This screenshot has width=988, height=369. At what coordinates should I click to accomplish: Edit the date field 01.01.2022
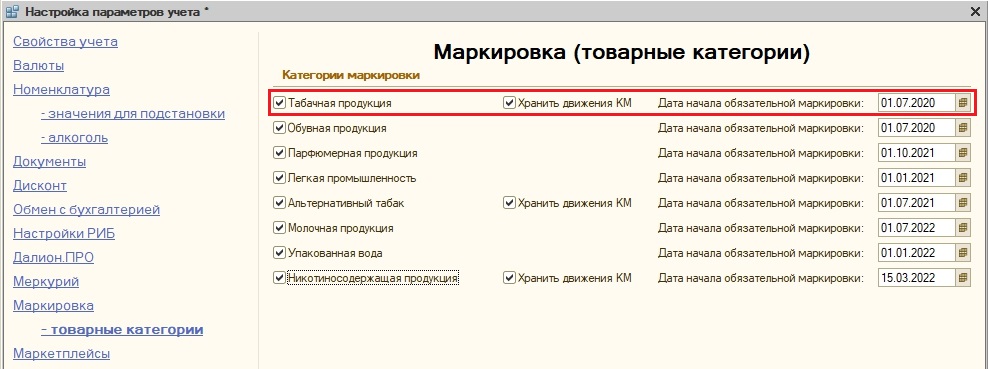[x=917, y=253]
